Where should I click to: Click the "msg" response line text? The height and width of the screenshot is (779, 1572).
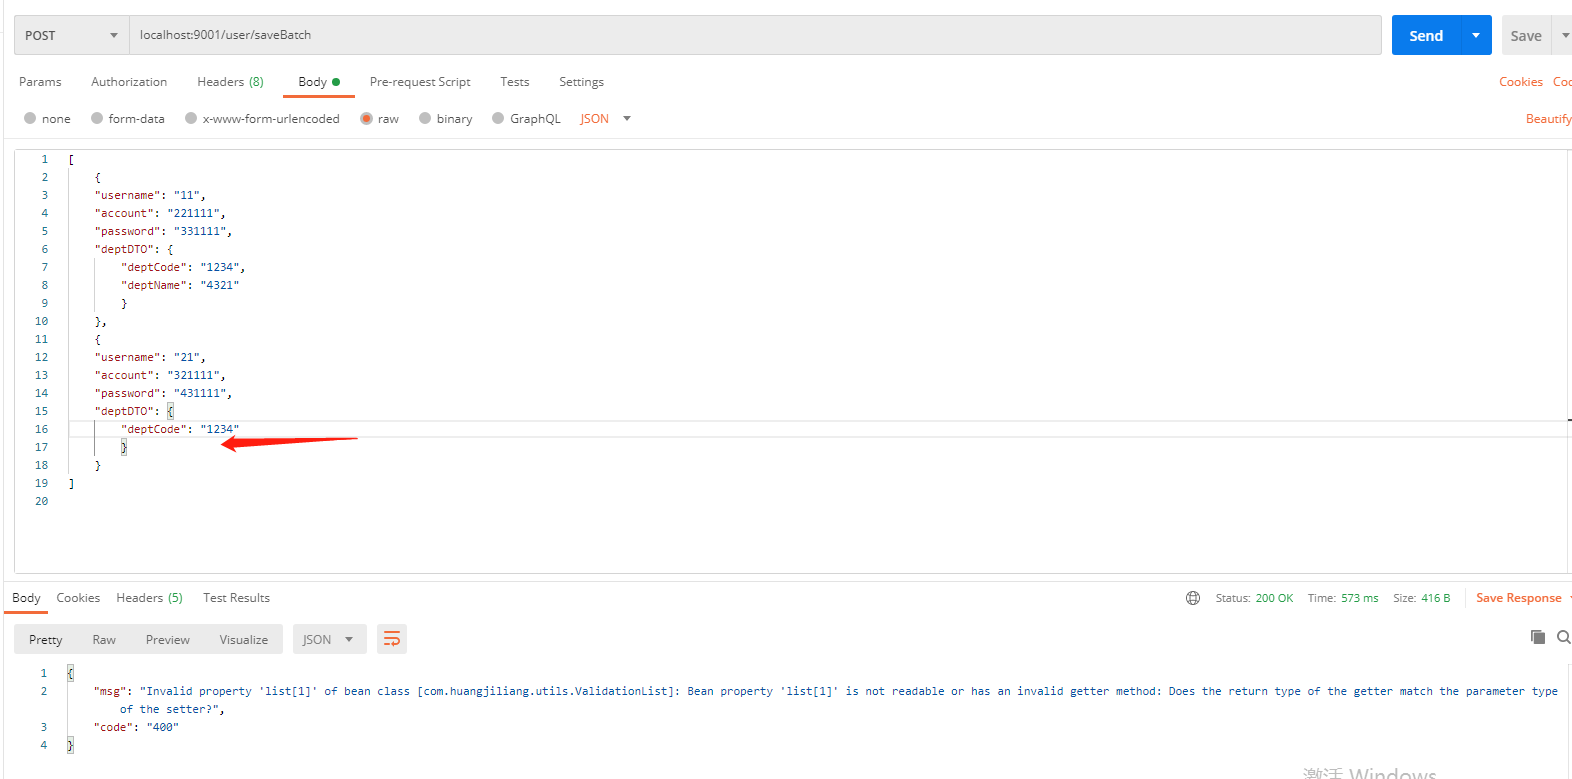coord(825,700)
